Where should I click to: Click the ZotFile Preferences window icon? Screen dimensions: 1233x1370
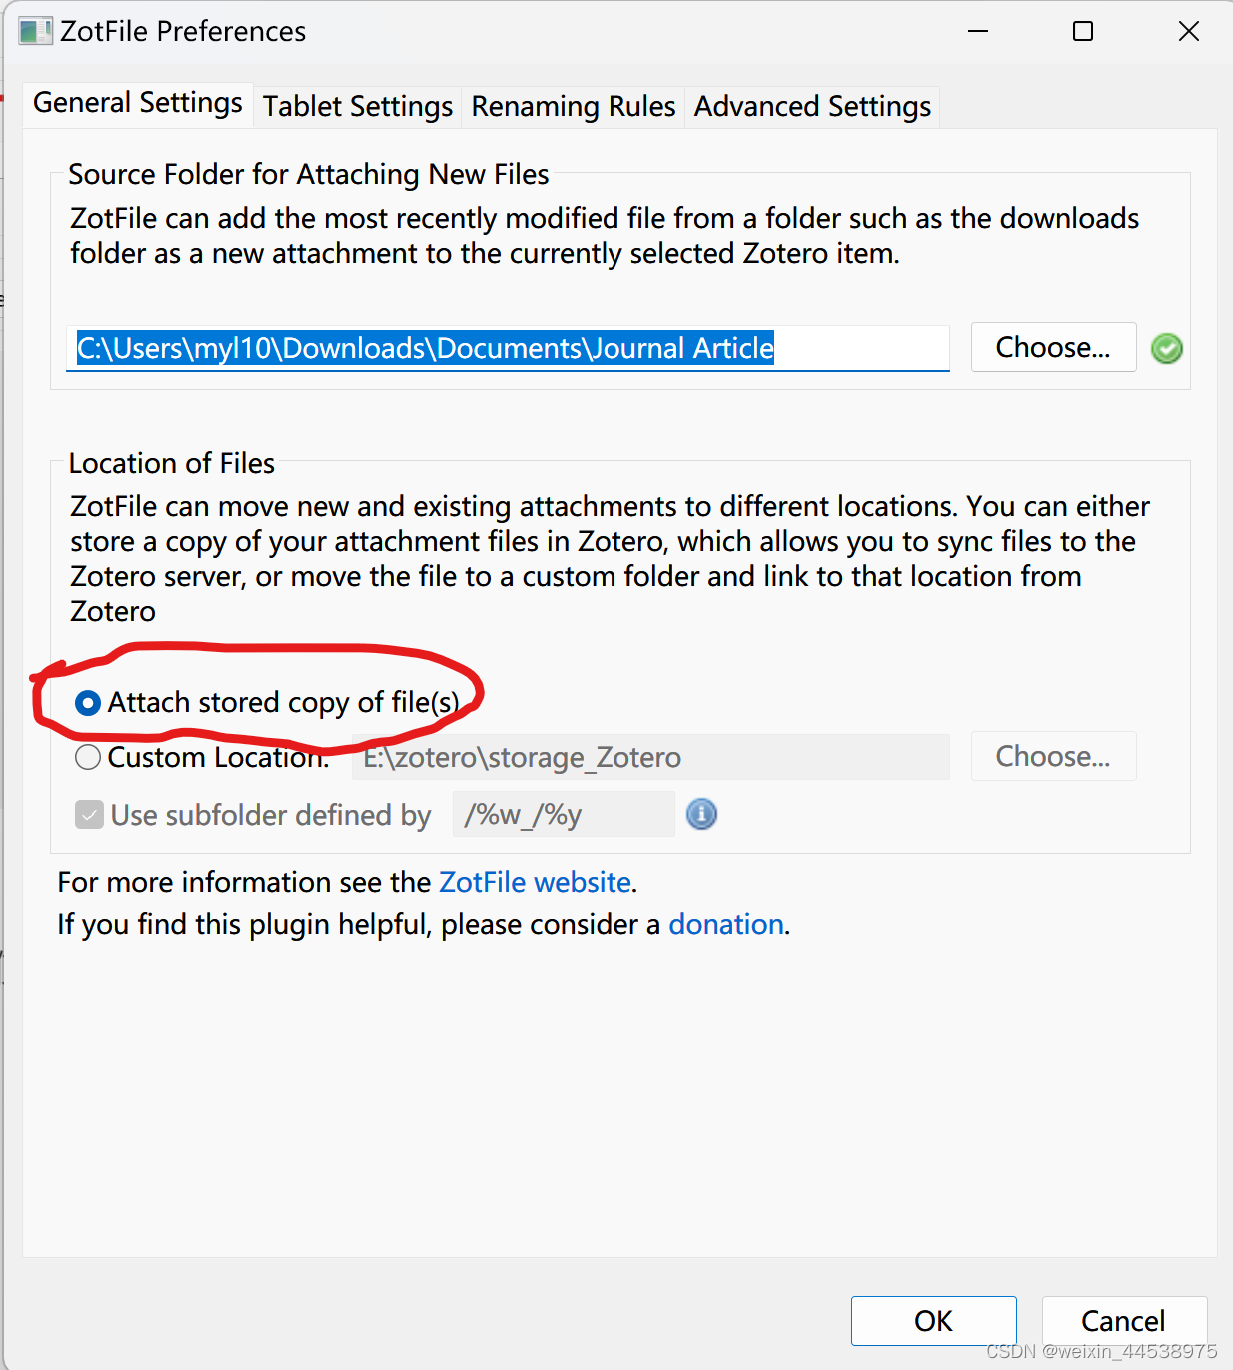pos(35,31)
